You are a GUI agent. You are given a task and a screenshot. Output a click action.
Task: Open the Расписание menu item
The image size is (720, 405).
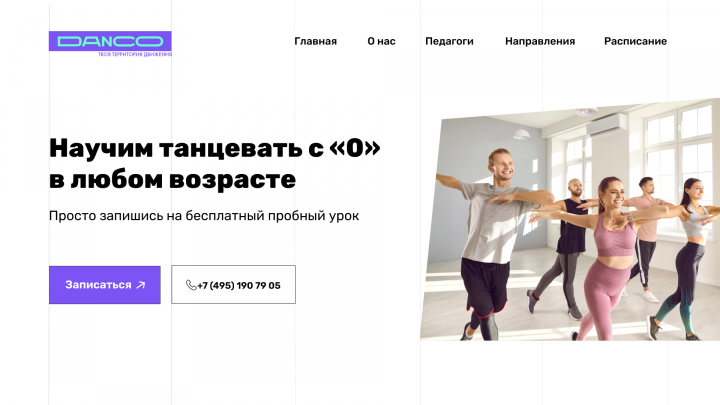point(636,41)
